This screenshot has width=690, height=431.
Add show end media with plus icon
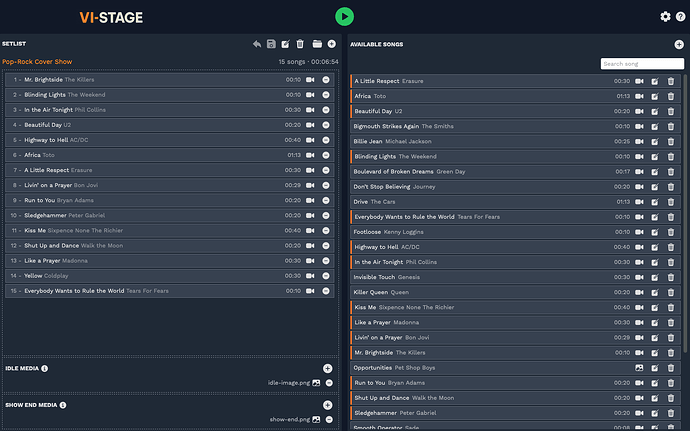327,405
